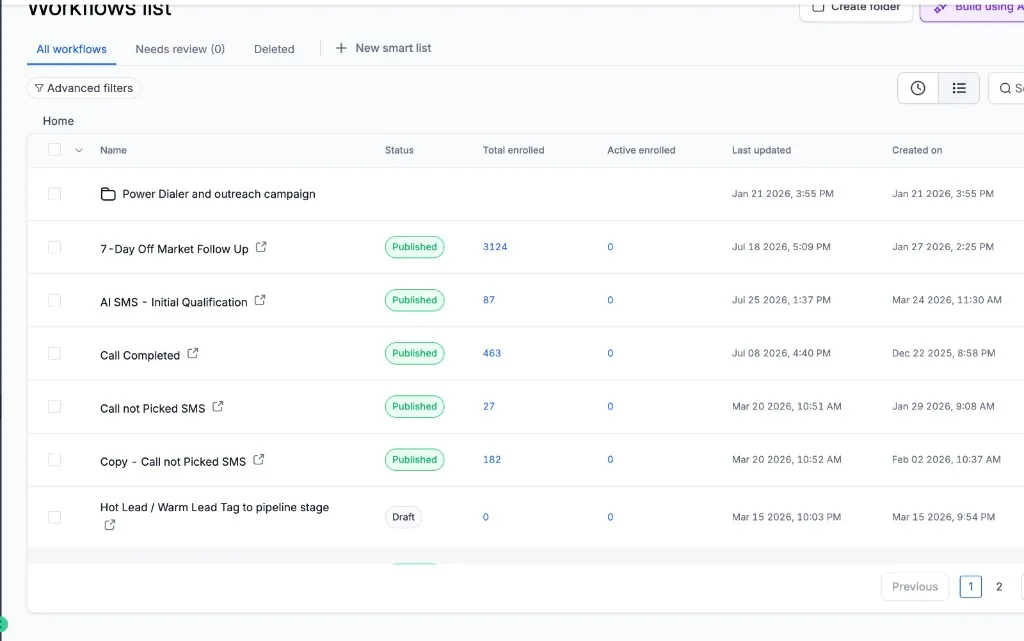Viewport: 1024px width, 641px height.
Task: Open Copy - Call not Picked SMS workflow
Action: (x=173, y=461)
